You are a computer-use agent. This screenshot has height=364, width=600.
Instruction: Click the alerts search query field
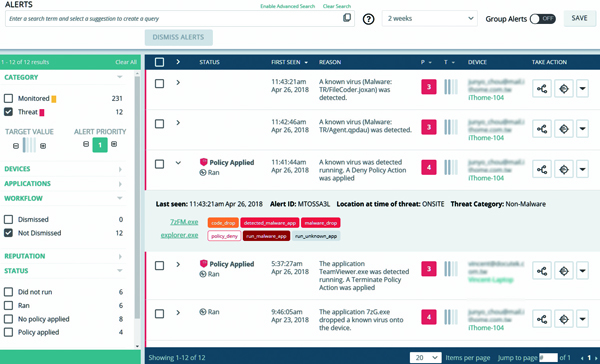tap(174, 18)
